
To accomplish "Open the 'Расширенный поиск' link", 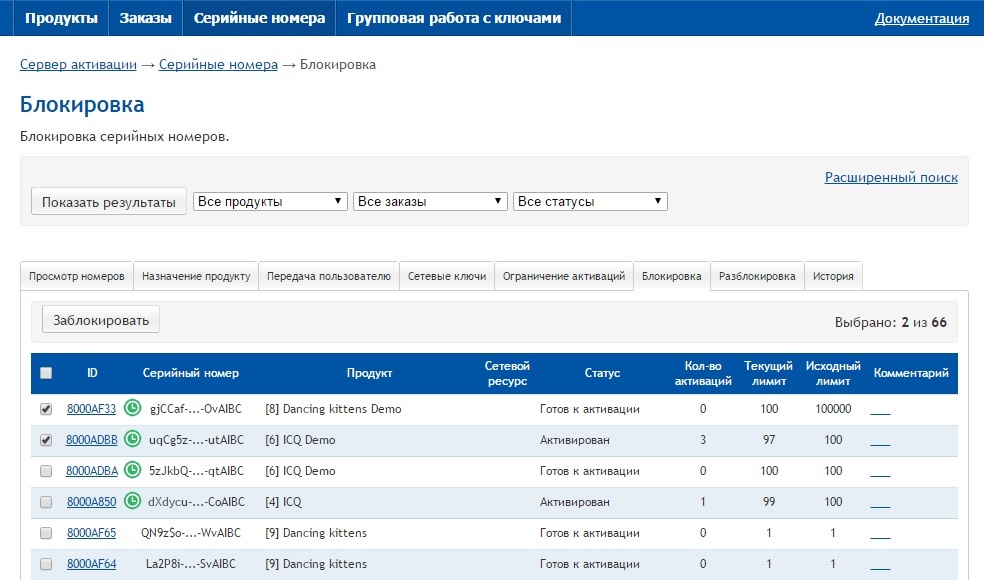I will pos(890,177).
